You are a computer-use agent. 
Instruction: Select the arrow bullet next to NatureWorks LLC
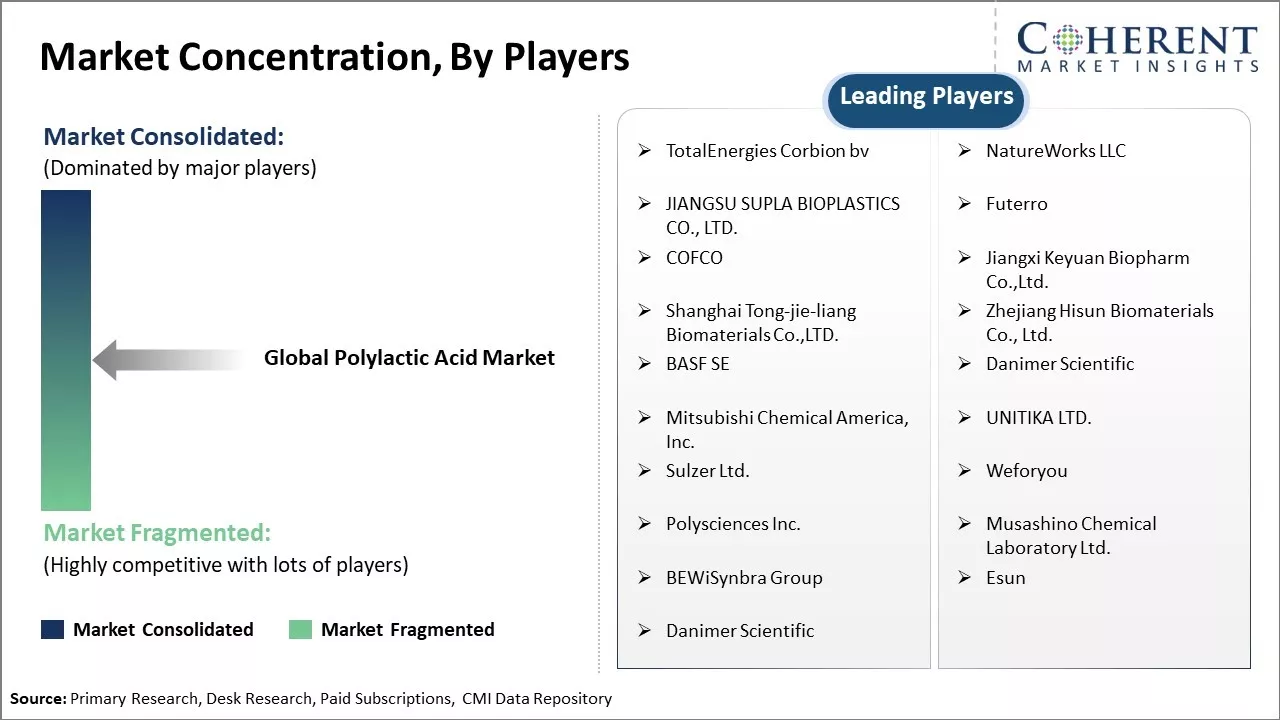coord(965,151)
